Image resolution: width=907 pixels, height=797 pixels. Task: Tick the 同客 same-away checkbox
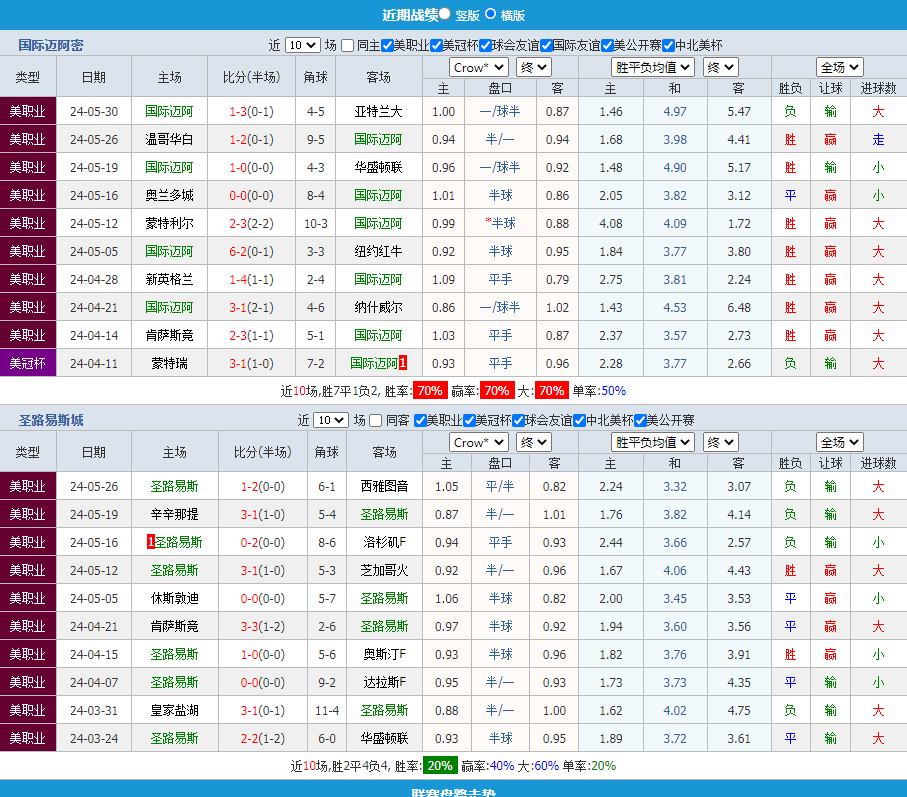point(376,420)
